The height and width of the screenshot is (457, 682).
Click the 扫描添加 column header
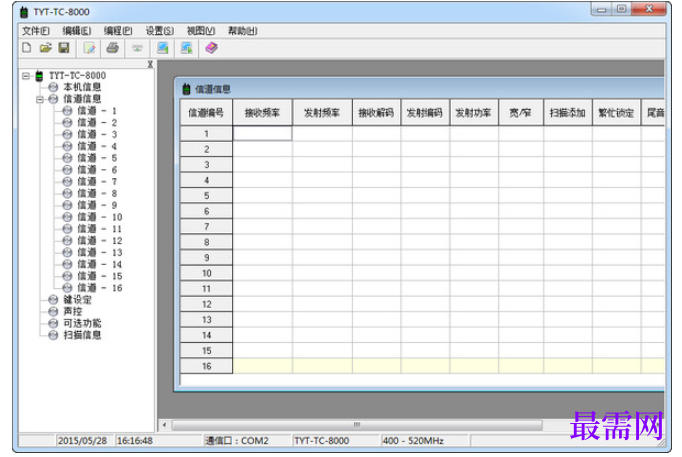(x=568, y=113)
